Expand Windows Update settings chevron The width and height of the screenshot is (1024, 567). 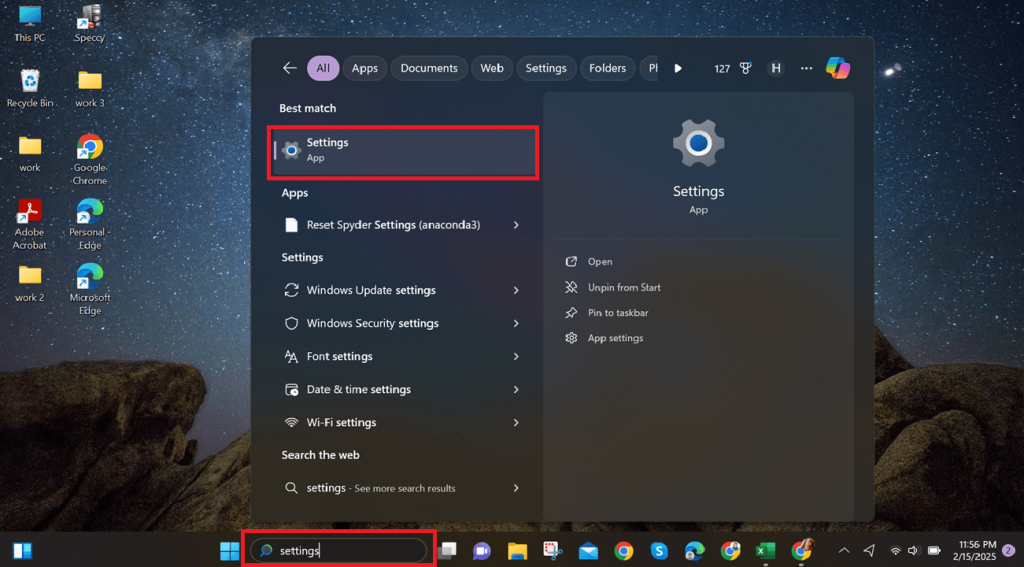(x=516, y=290)
